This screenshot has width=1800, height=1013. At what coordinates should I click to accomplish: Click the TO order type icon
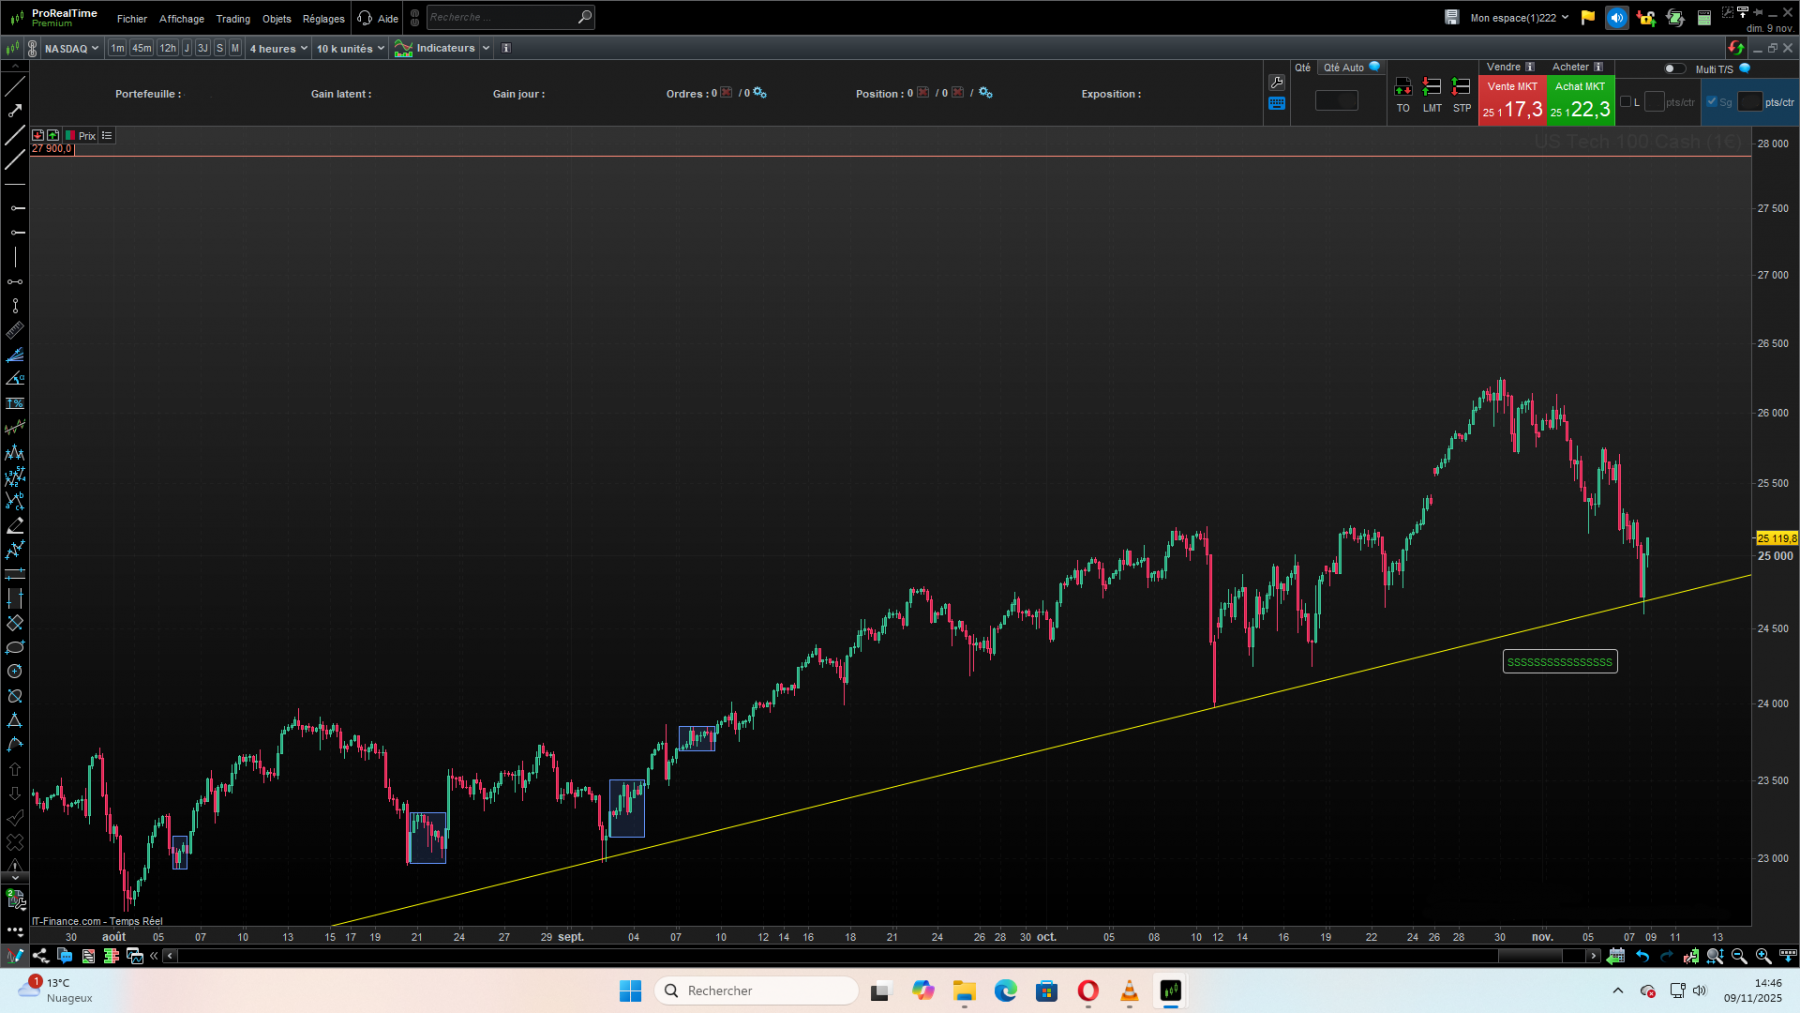point(1403,87)
